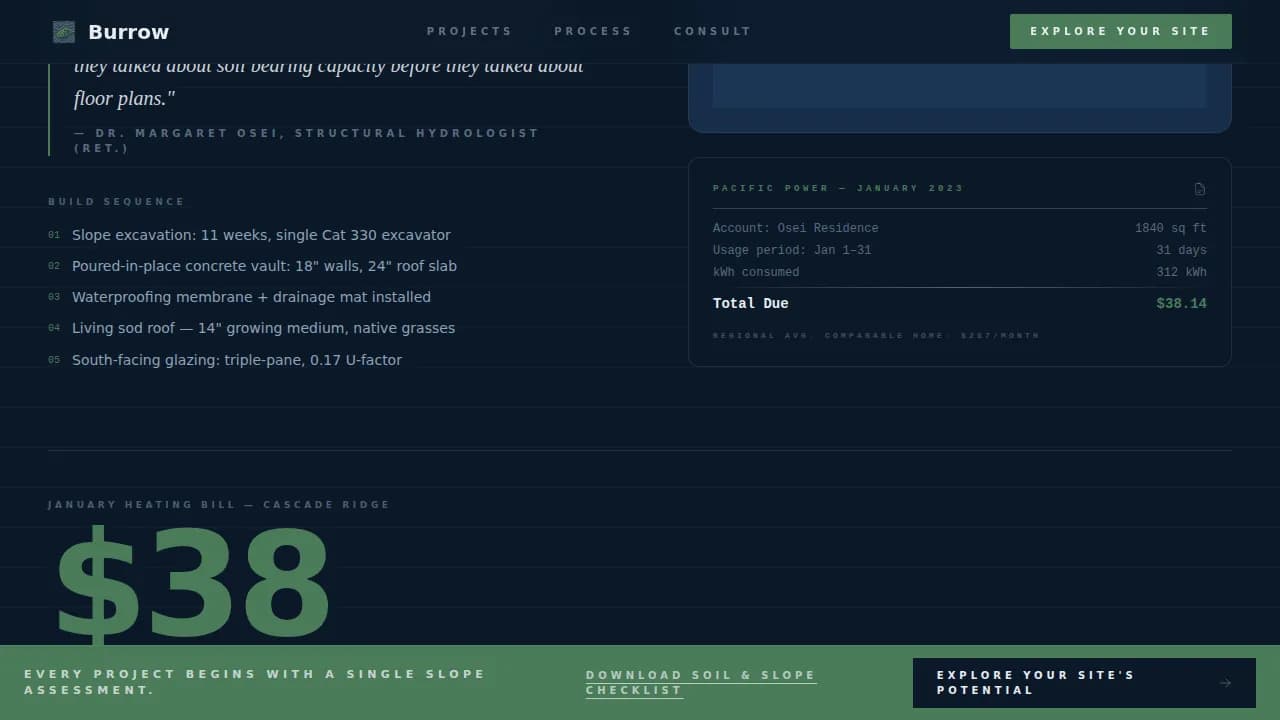Click the chart panel at top right
Screen dimensions: 1280x720
[x=958, y=85]
